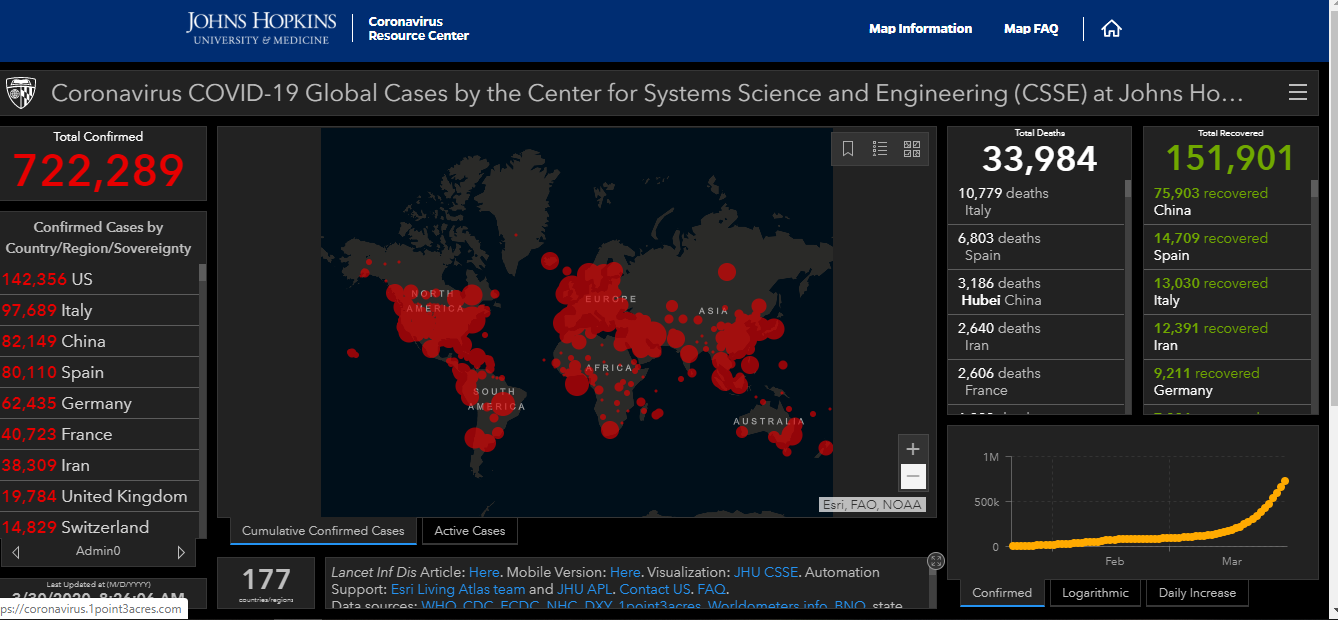Select the Confirmed chart tab
Viewport: 1338px width, 620px height.
point(1002,593)
